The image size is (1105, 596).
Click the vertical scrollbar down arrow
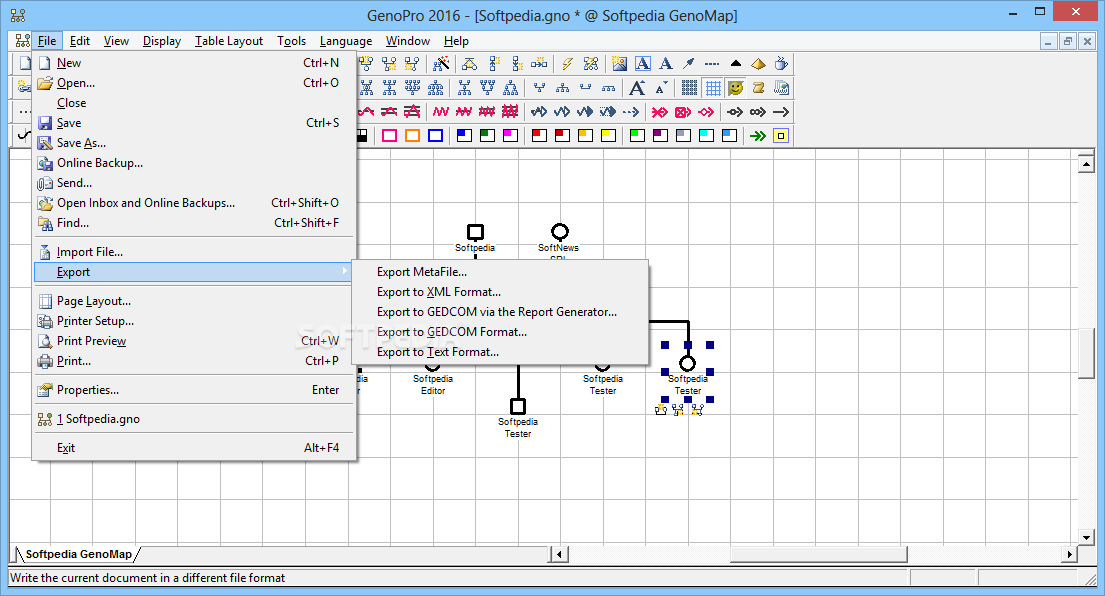(x=1086, y=538)
